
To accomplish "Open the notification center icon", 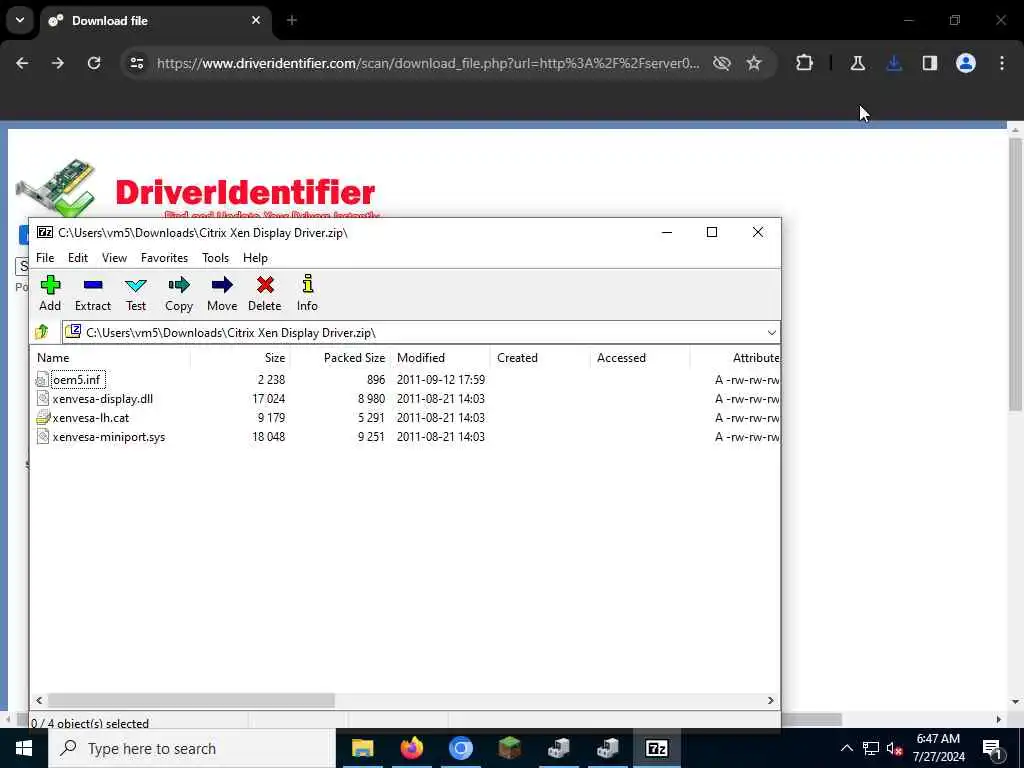I will (992, 748).
